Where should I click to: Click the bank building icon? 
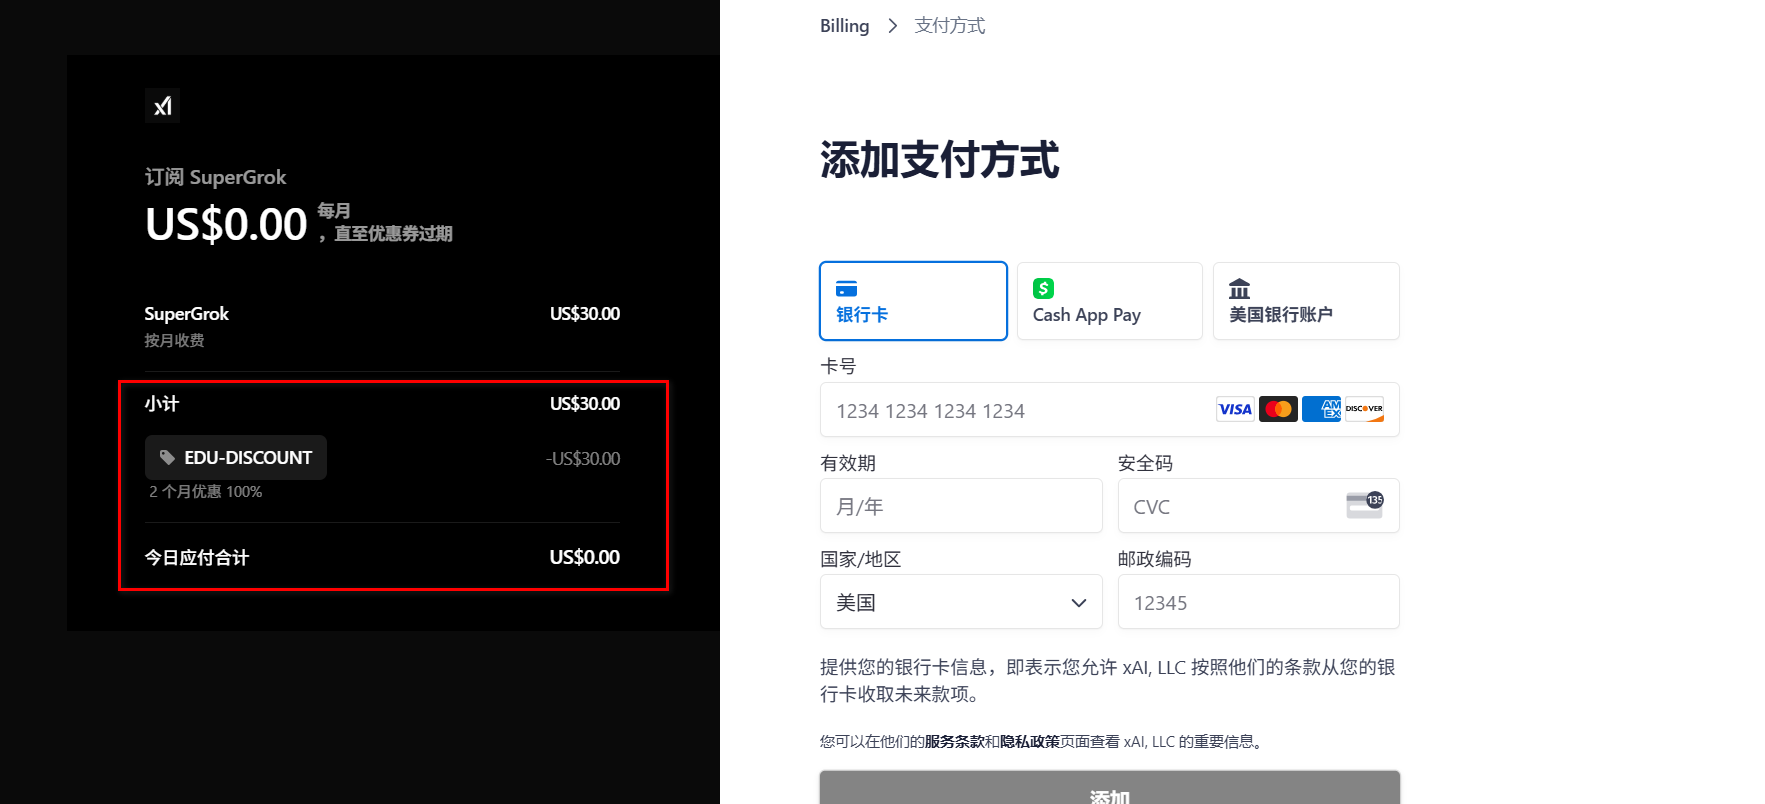pyautogui.click(x=1239, y=288)
